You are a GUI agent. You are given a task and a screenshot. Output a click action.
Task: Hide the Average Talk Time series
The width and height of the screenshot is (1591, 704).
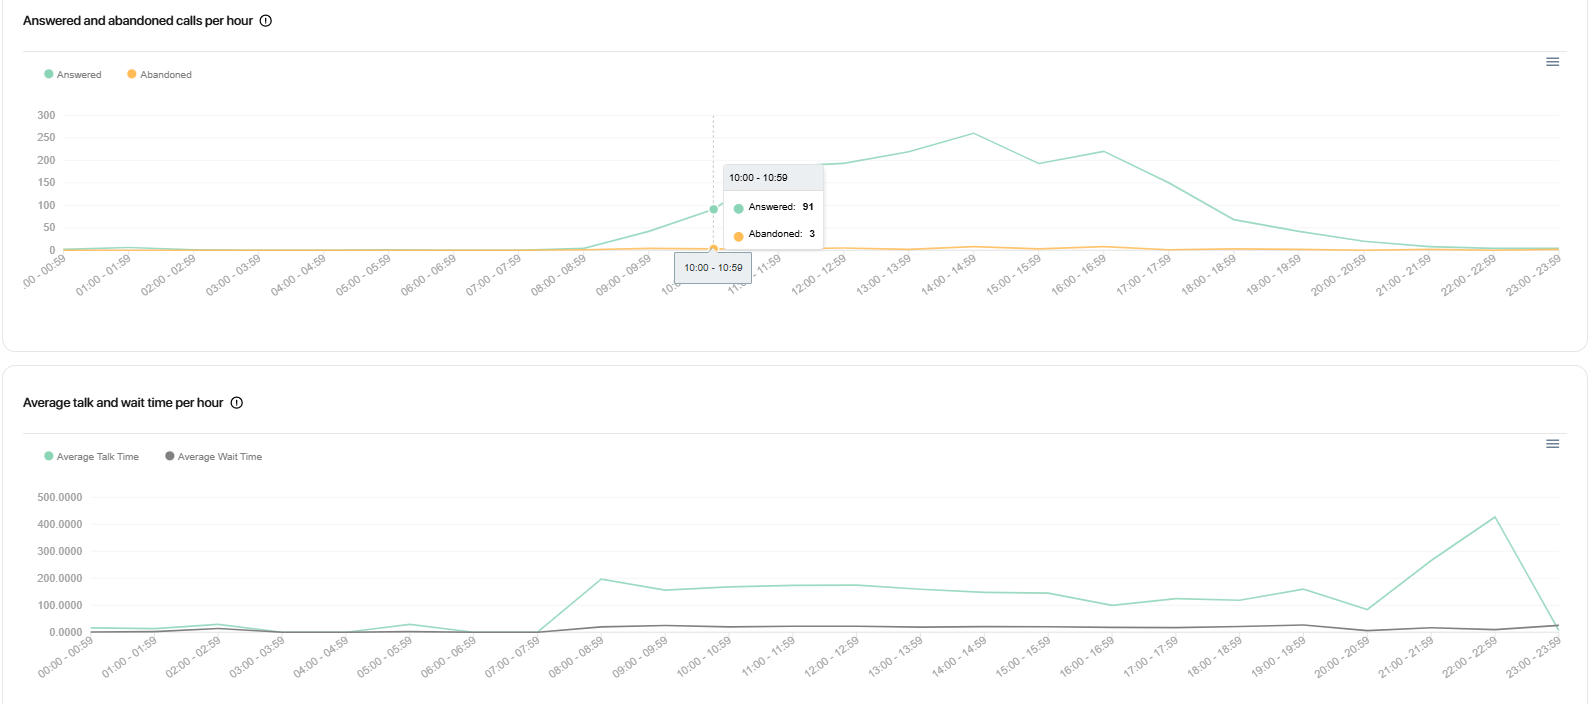click(91, 457)
